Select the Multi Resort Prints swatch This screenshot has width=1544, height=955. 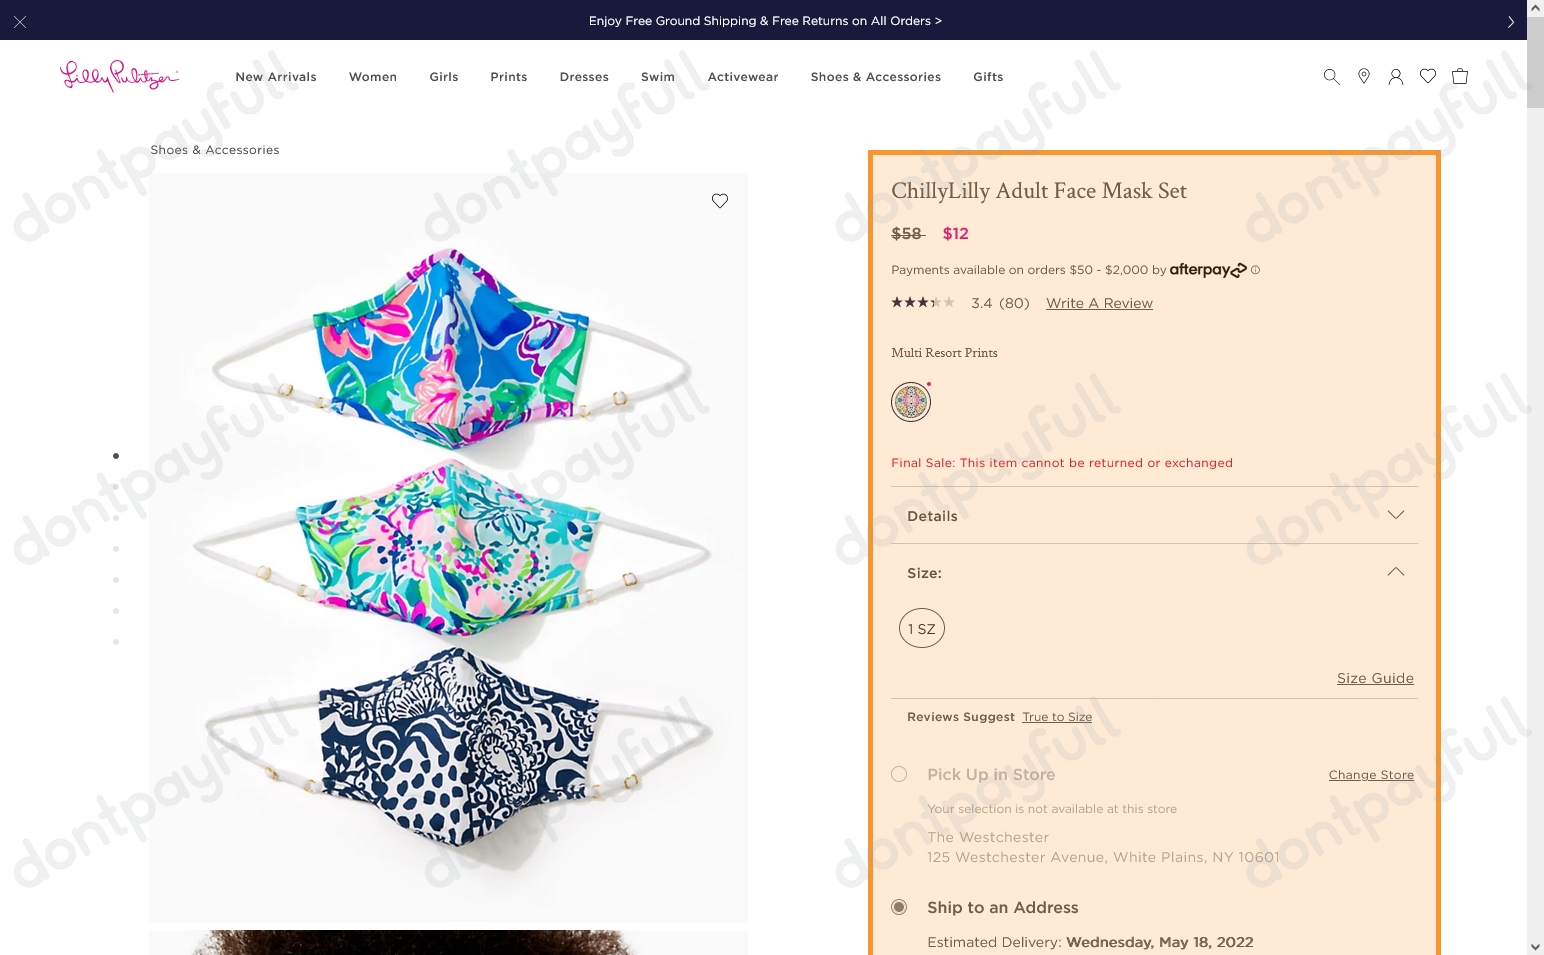point(910,401)
